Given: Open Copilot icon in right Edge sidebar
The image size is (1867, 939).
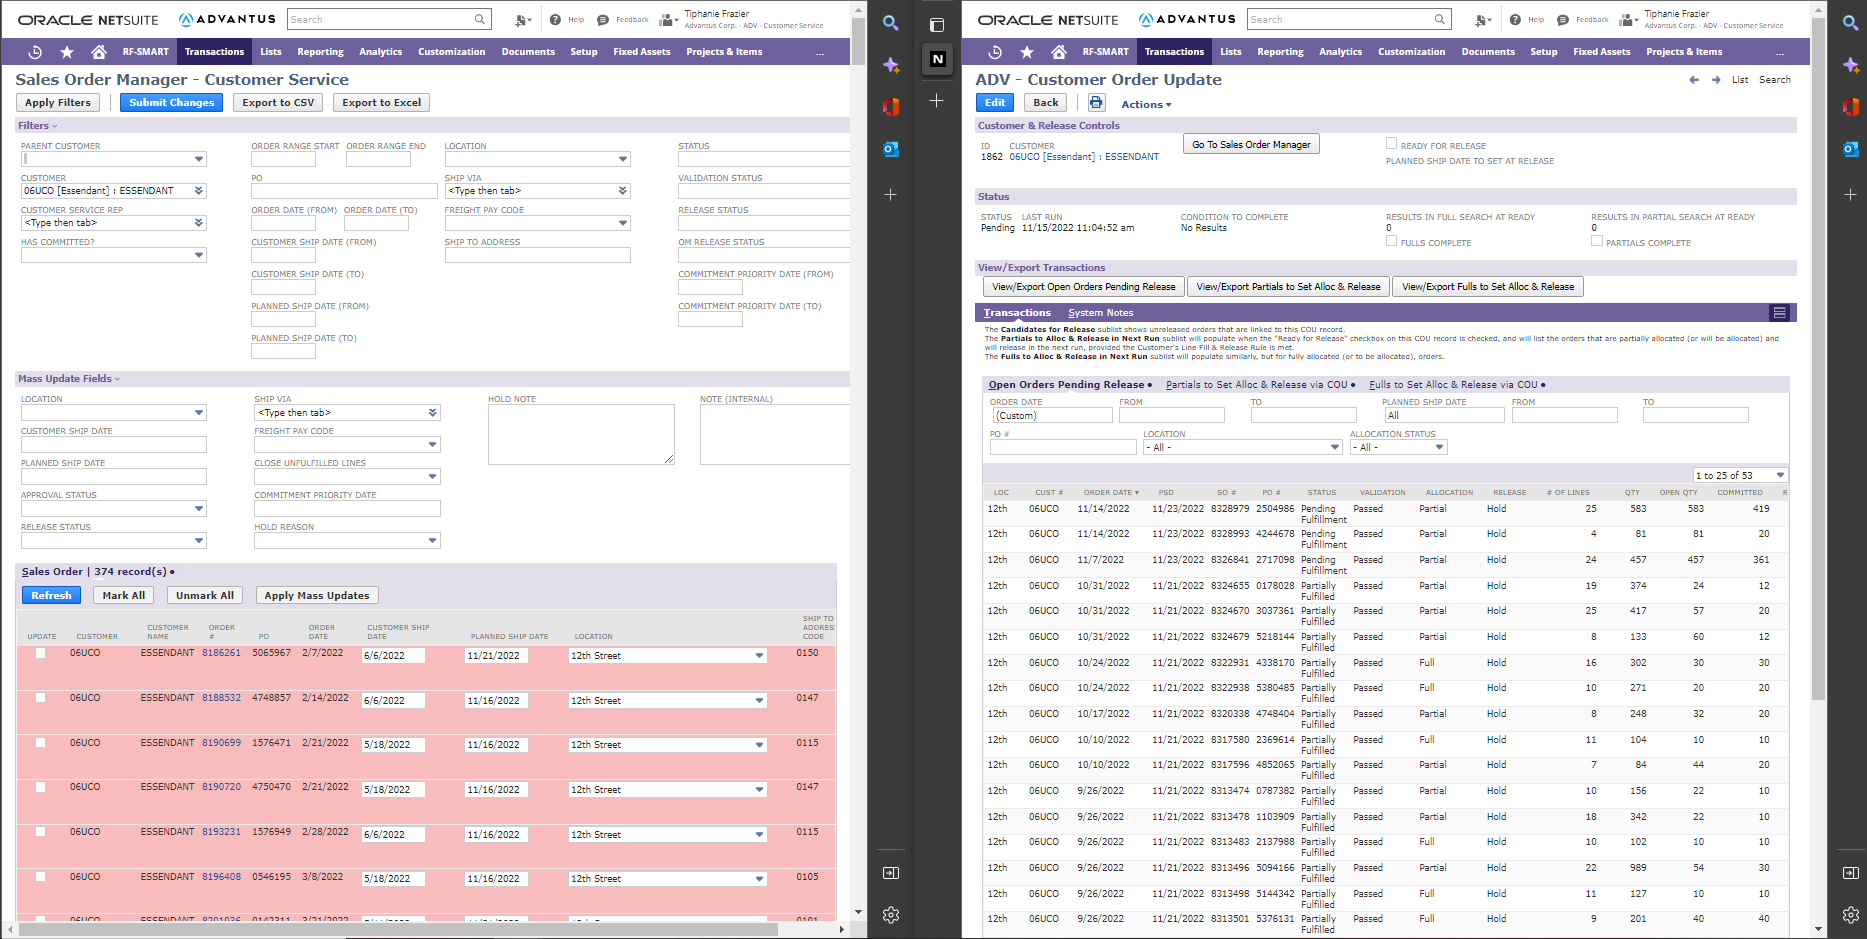Looking at the screenshot, I should click(x=1851, y=65).
